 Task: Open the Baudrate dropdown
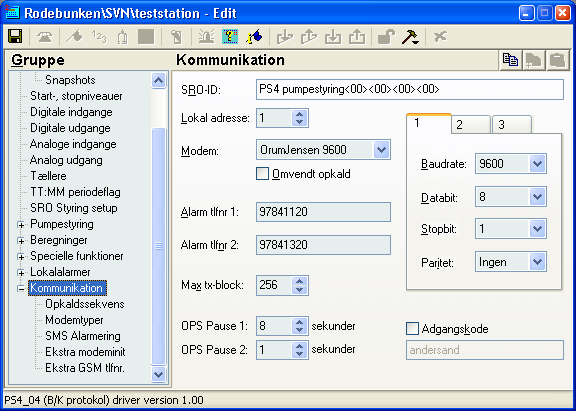[x=537, y=163]
